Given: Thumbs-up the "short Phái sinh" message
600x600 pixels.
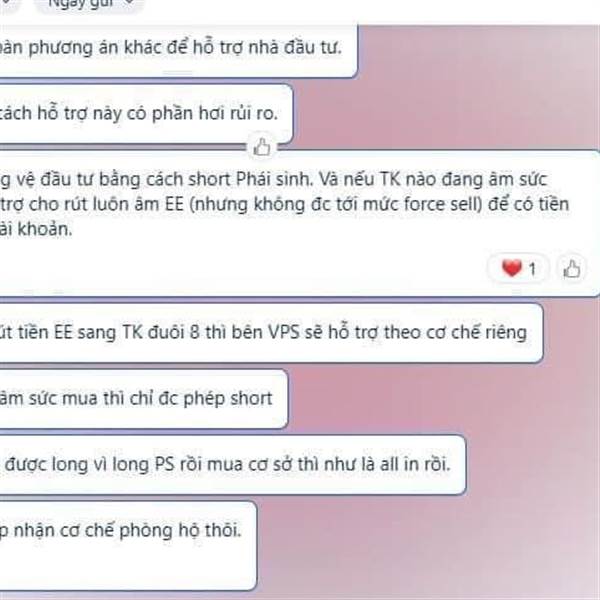Looking at the screenshot, I should pyautogui.click(x=572, y=269).
